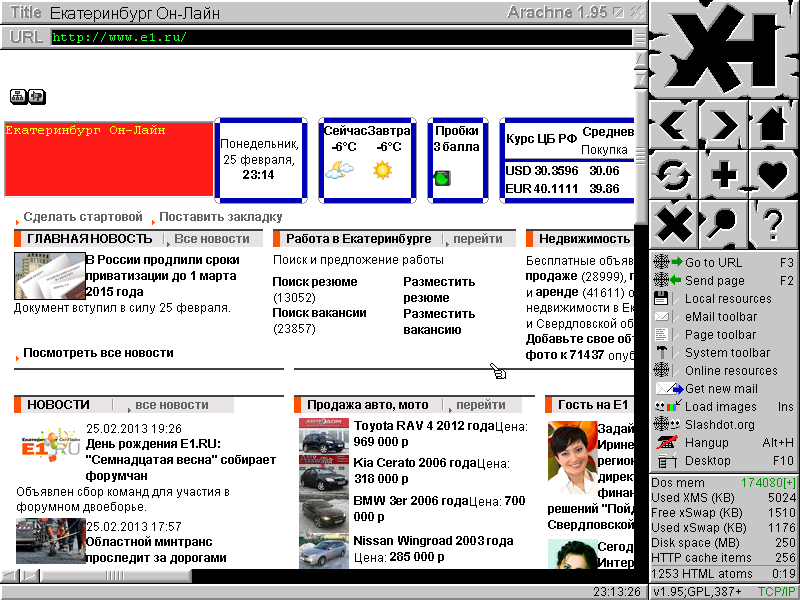The height and width of the screenshot is (600, 800).
Task: Show the eMail toolbar
Action: point(723,317)
